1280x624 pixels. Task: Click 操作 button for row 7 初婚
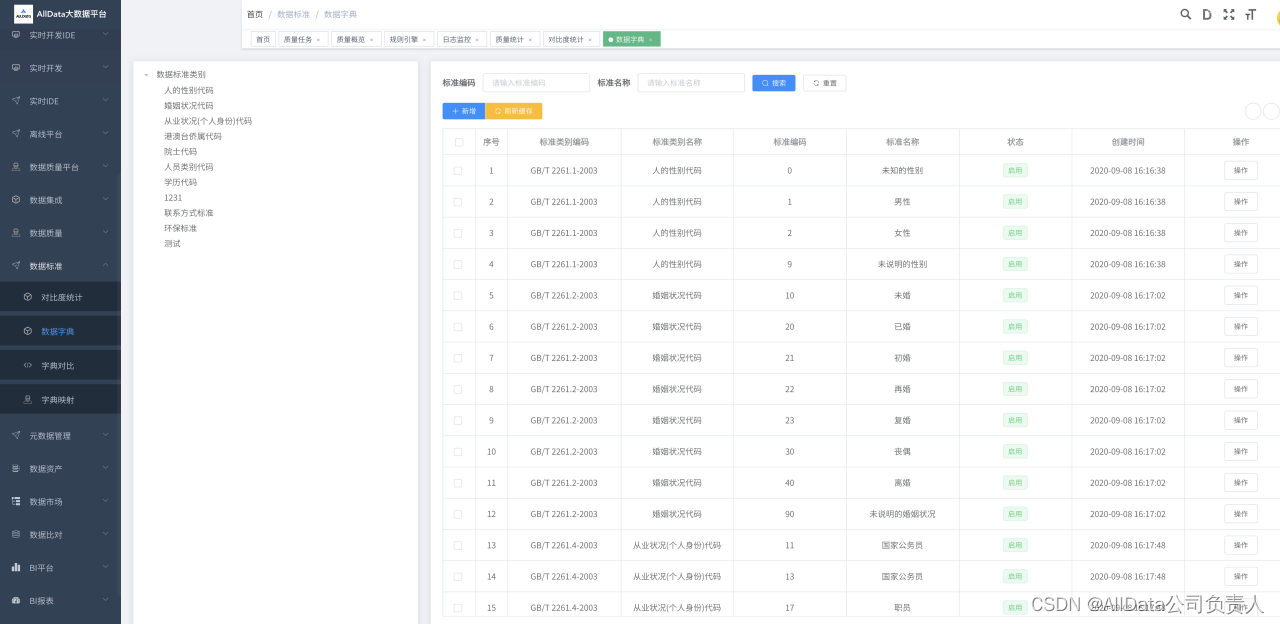(1241, 358)
